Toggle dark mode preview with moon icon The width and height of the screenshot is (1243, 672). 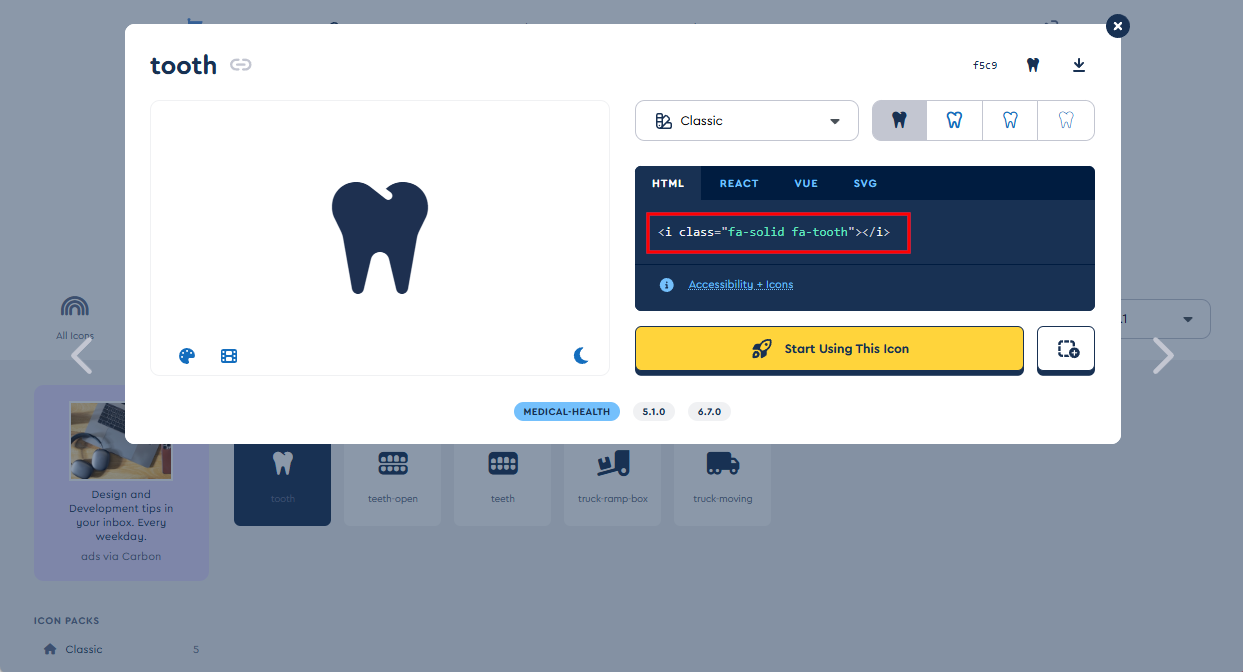tap(581, 356)
